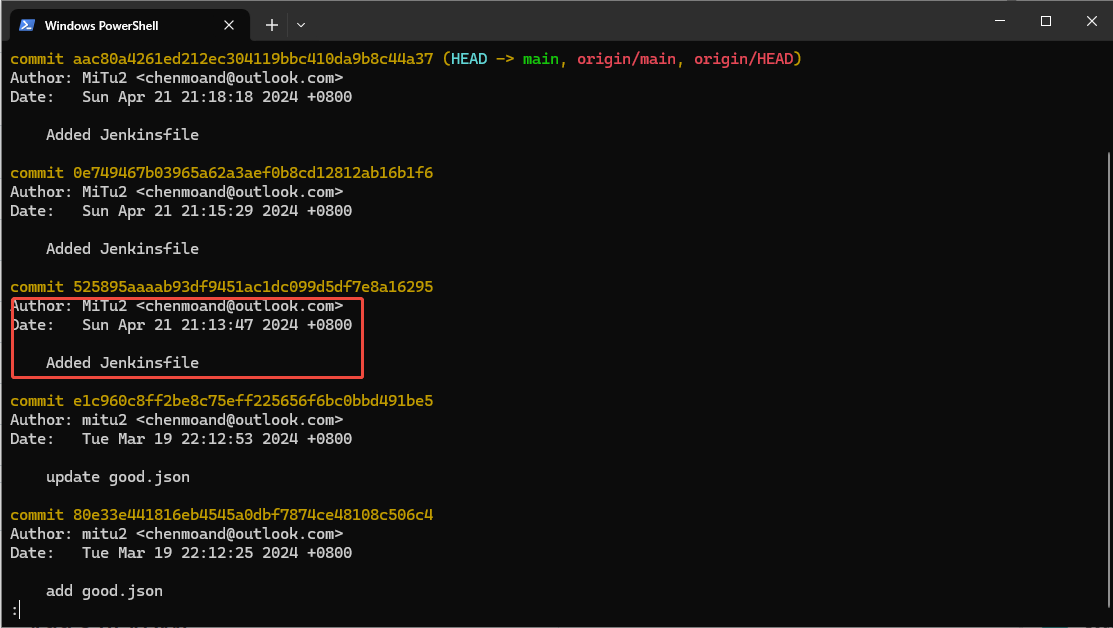Click commit hash starting with 80e33e44
This screenshot has width=1113, height=628.
[253, 515]
